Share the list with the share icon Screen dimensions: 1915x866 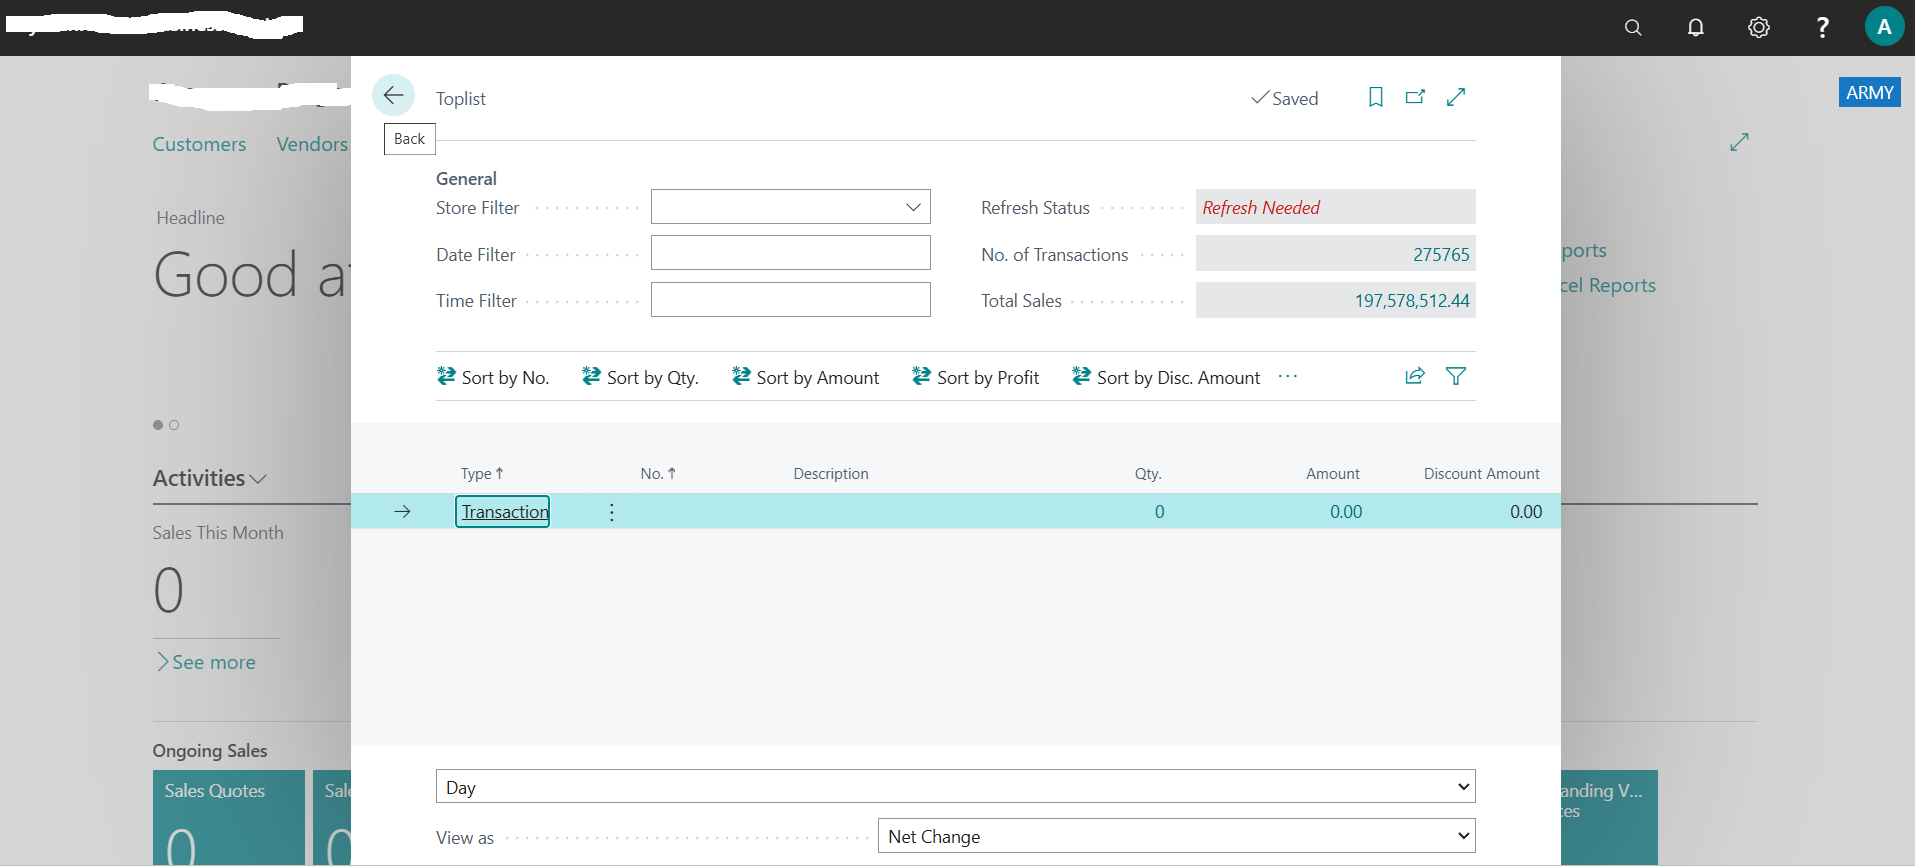[x=1415, y=376]
